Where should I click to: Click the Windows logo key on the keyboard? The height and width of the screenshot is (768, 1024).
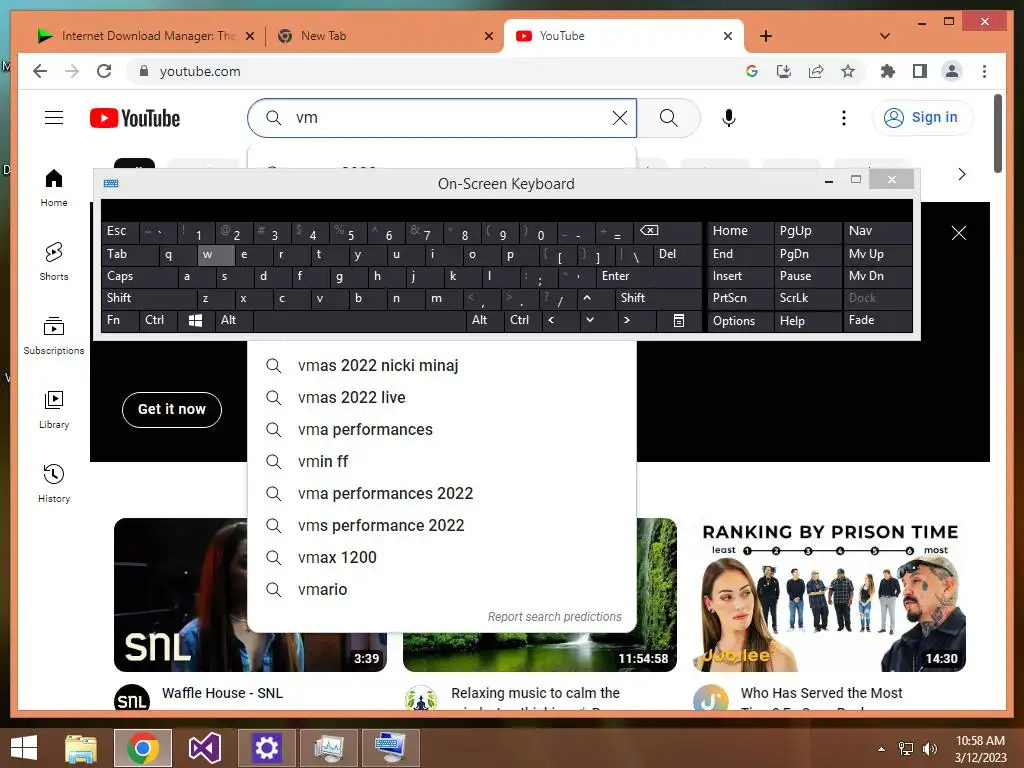pos(195,320)
